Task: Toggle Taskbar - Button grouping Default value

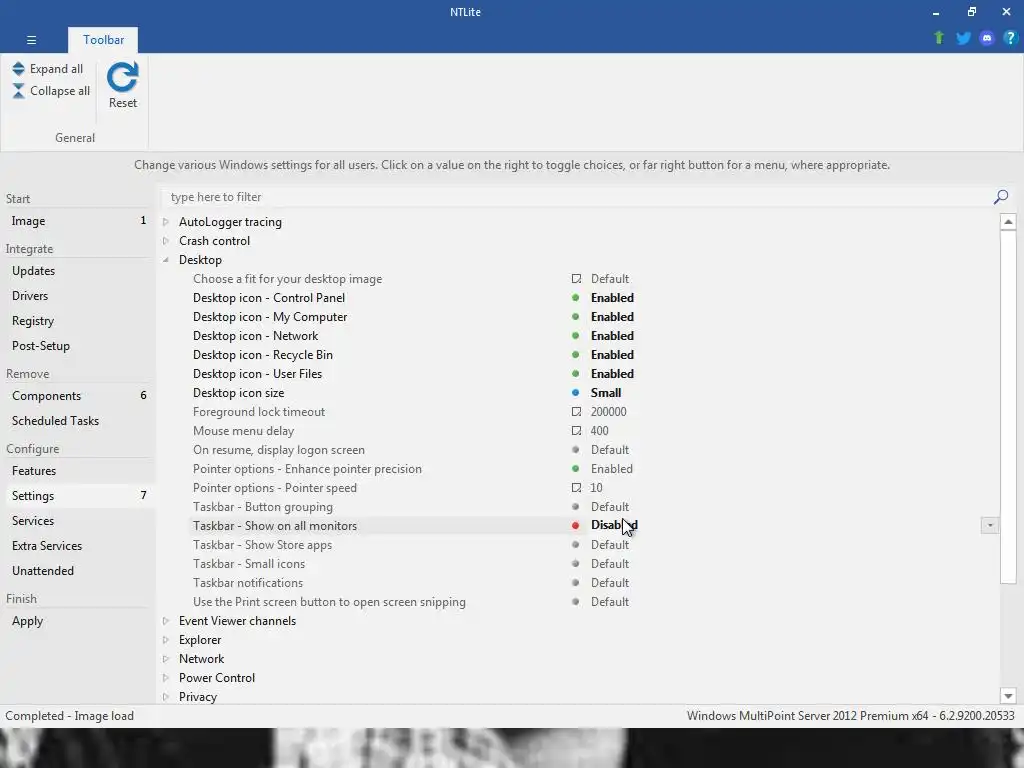Action: click(x=610, y=507)
